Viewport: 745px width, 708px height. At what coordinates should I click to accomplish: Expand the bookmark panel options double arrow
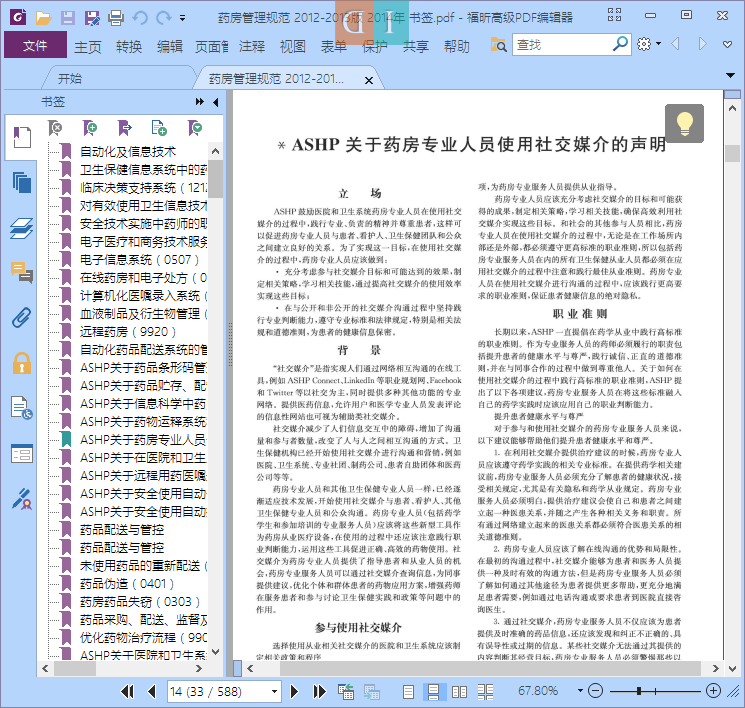[200, 102]
